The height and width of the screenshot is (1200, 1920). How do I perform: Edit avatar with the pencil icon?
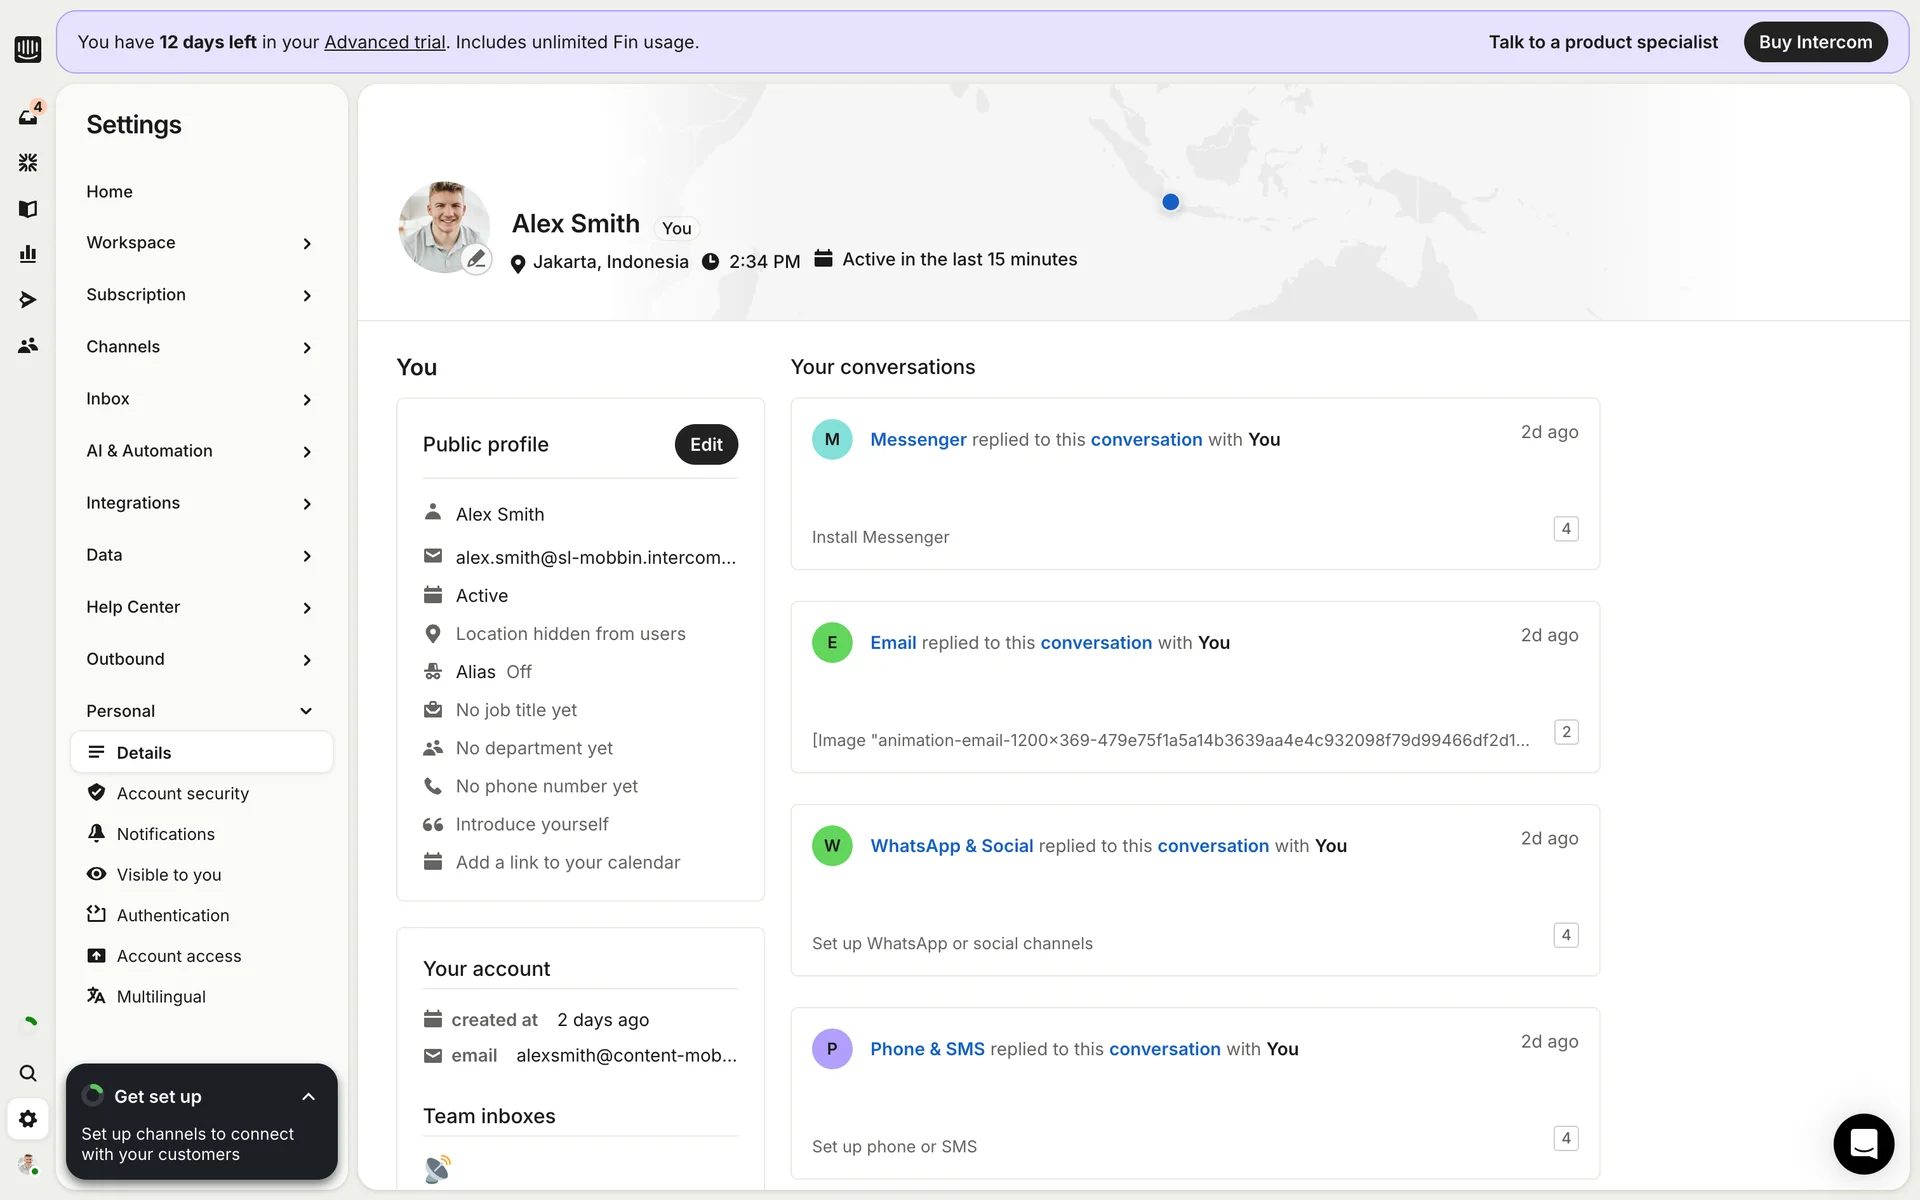tap(477, 259)
